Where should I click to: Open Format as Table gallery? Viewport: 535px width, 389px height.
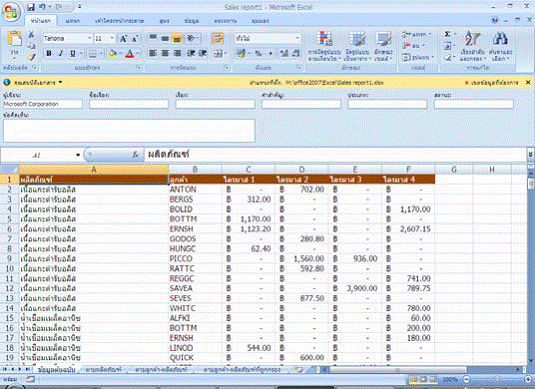pos(357,46)
